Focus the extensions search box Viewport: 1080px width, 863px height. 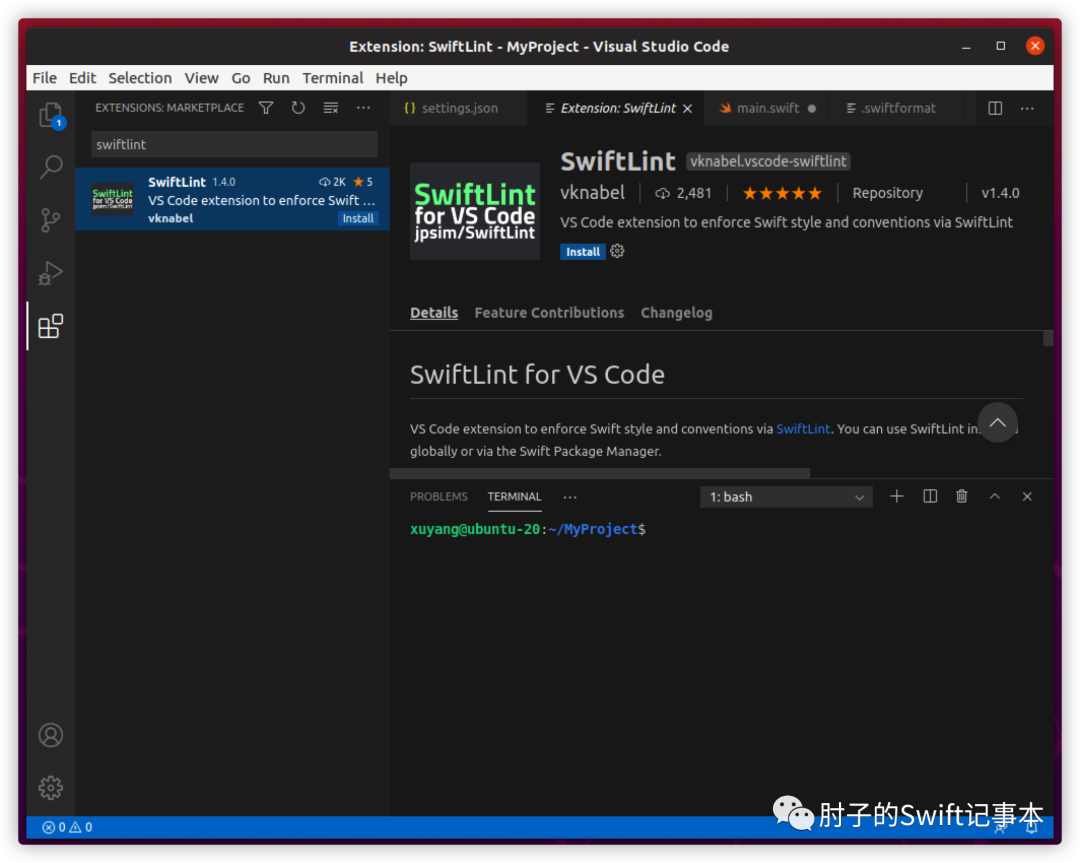[234, 145]
